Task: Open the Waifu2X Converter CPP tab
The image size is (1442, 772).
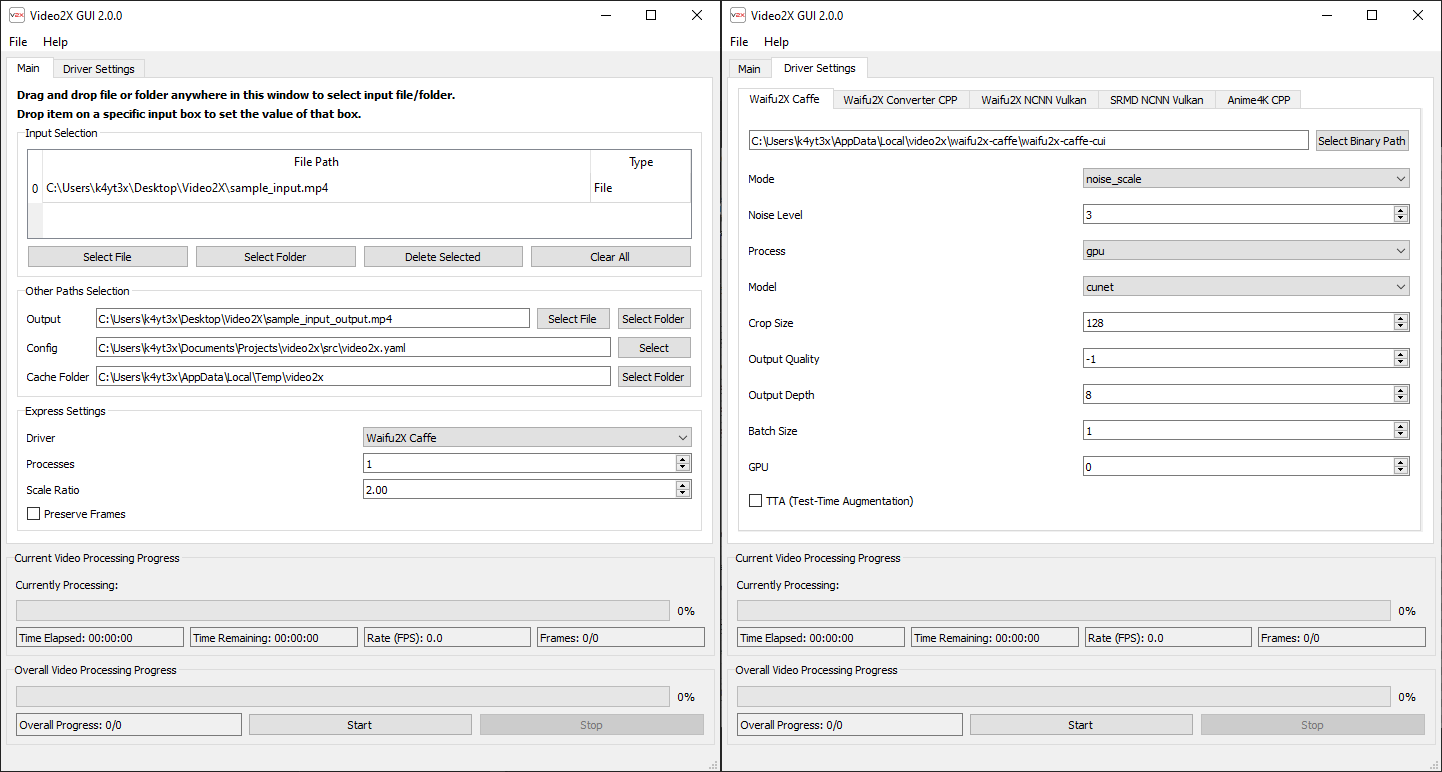Action: click(x=900, y=100)
